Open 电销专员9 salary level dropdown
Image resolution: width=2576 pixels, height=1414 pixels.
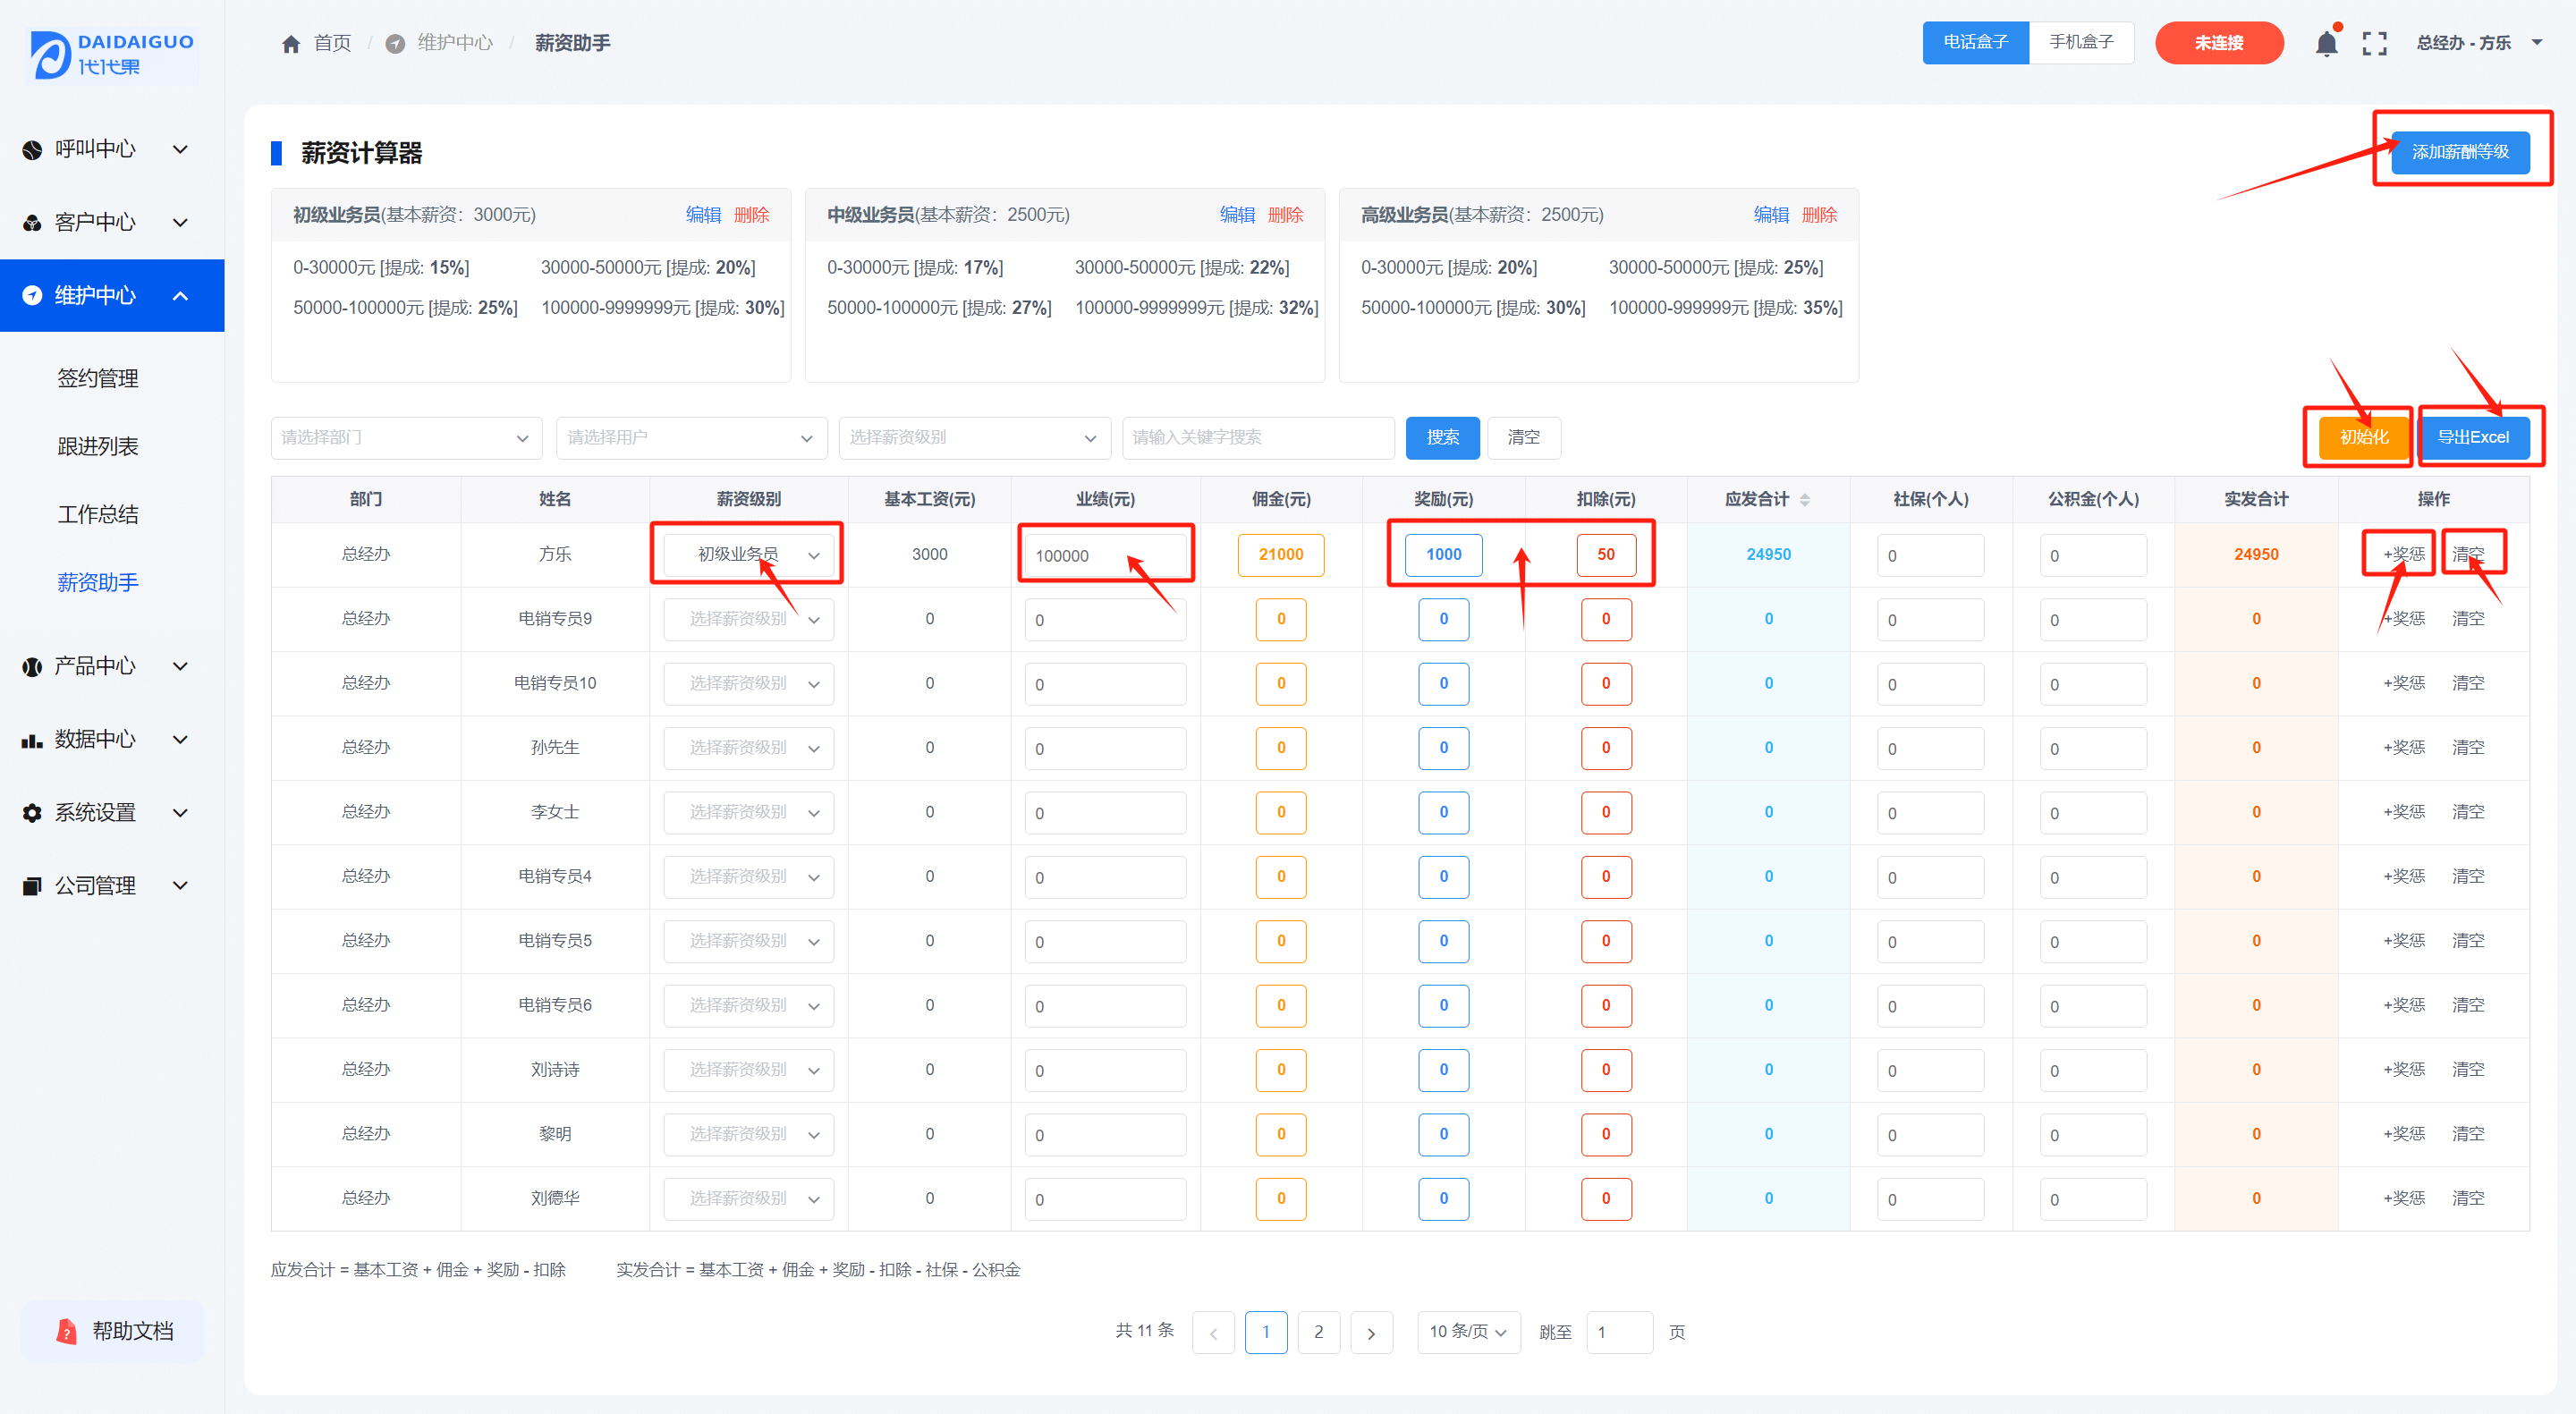tap(748, 619)
